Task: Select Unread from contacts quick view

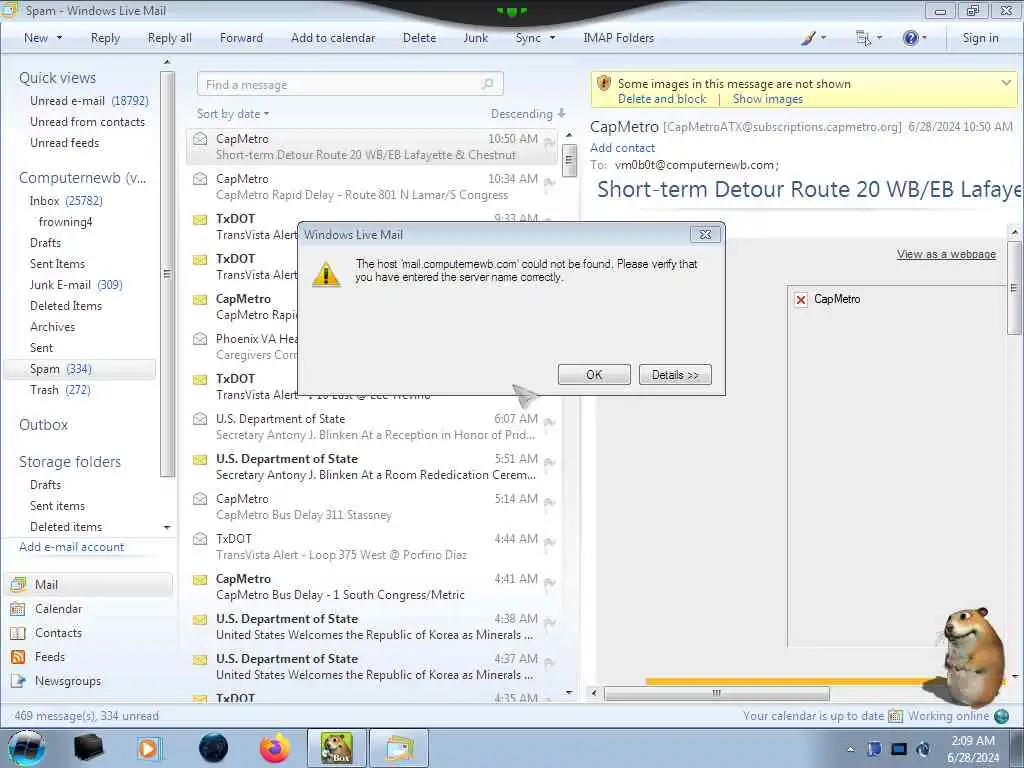Action: pos(88,121)
